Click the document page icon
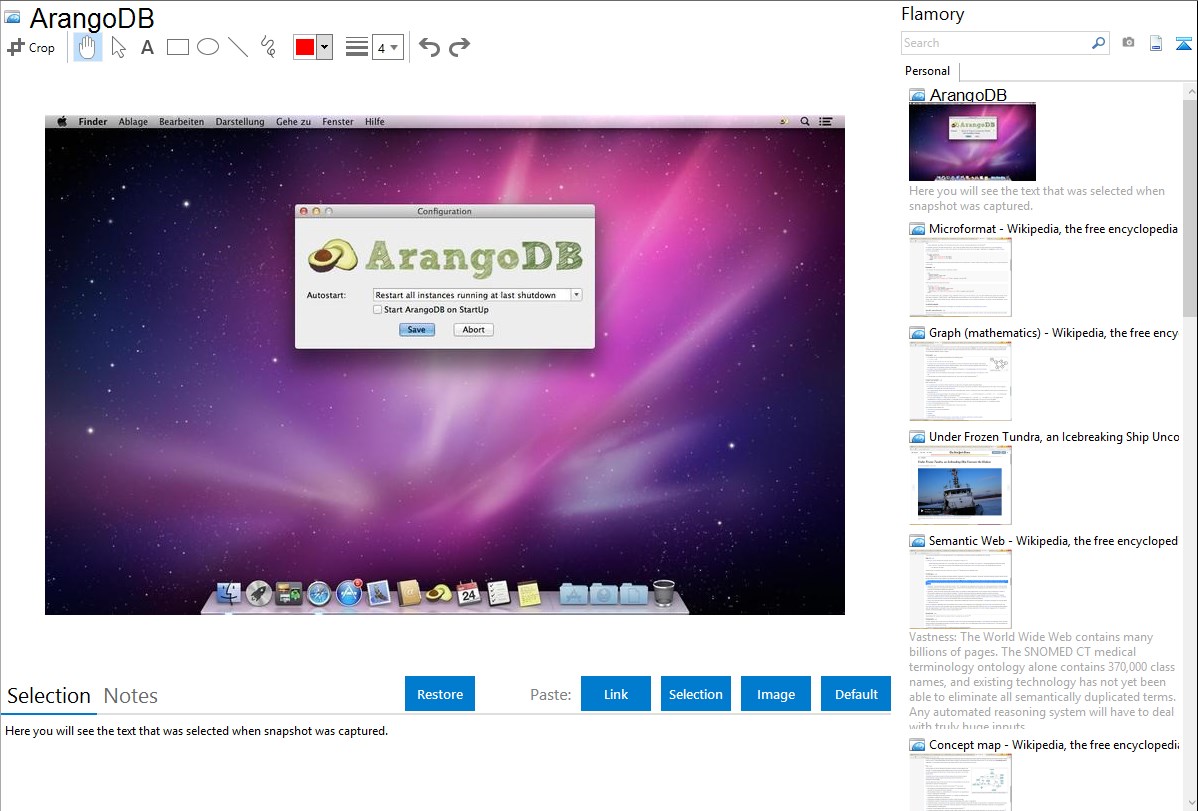This screenshot has height=811, width=1198. 1156,44
